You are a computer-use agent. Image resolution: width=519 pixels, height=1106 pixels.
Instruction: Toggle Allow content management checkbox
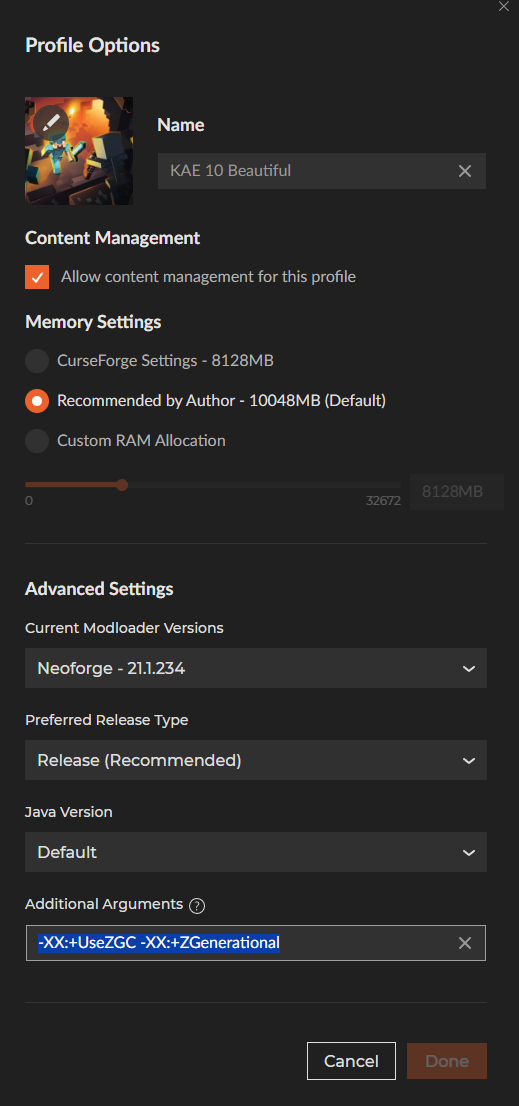click(37, 277)
